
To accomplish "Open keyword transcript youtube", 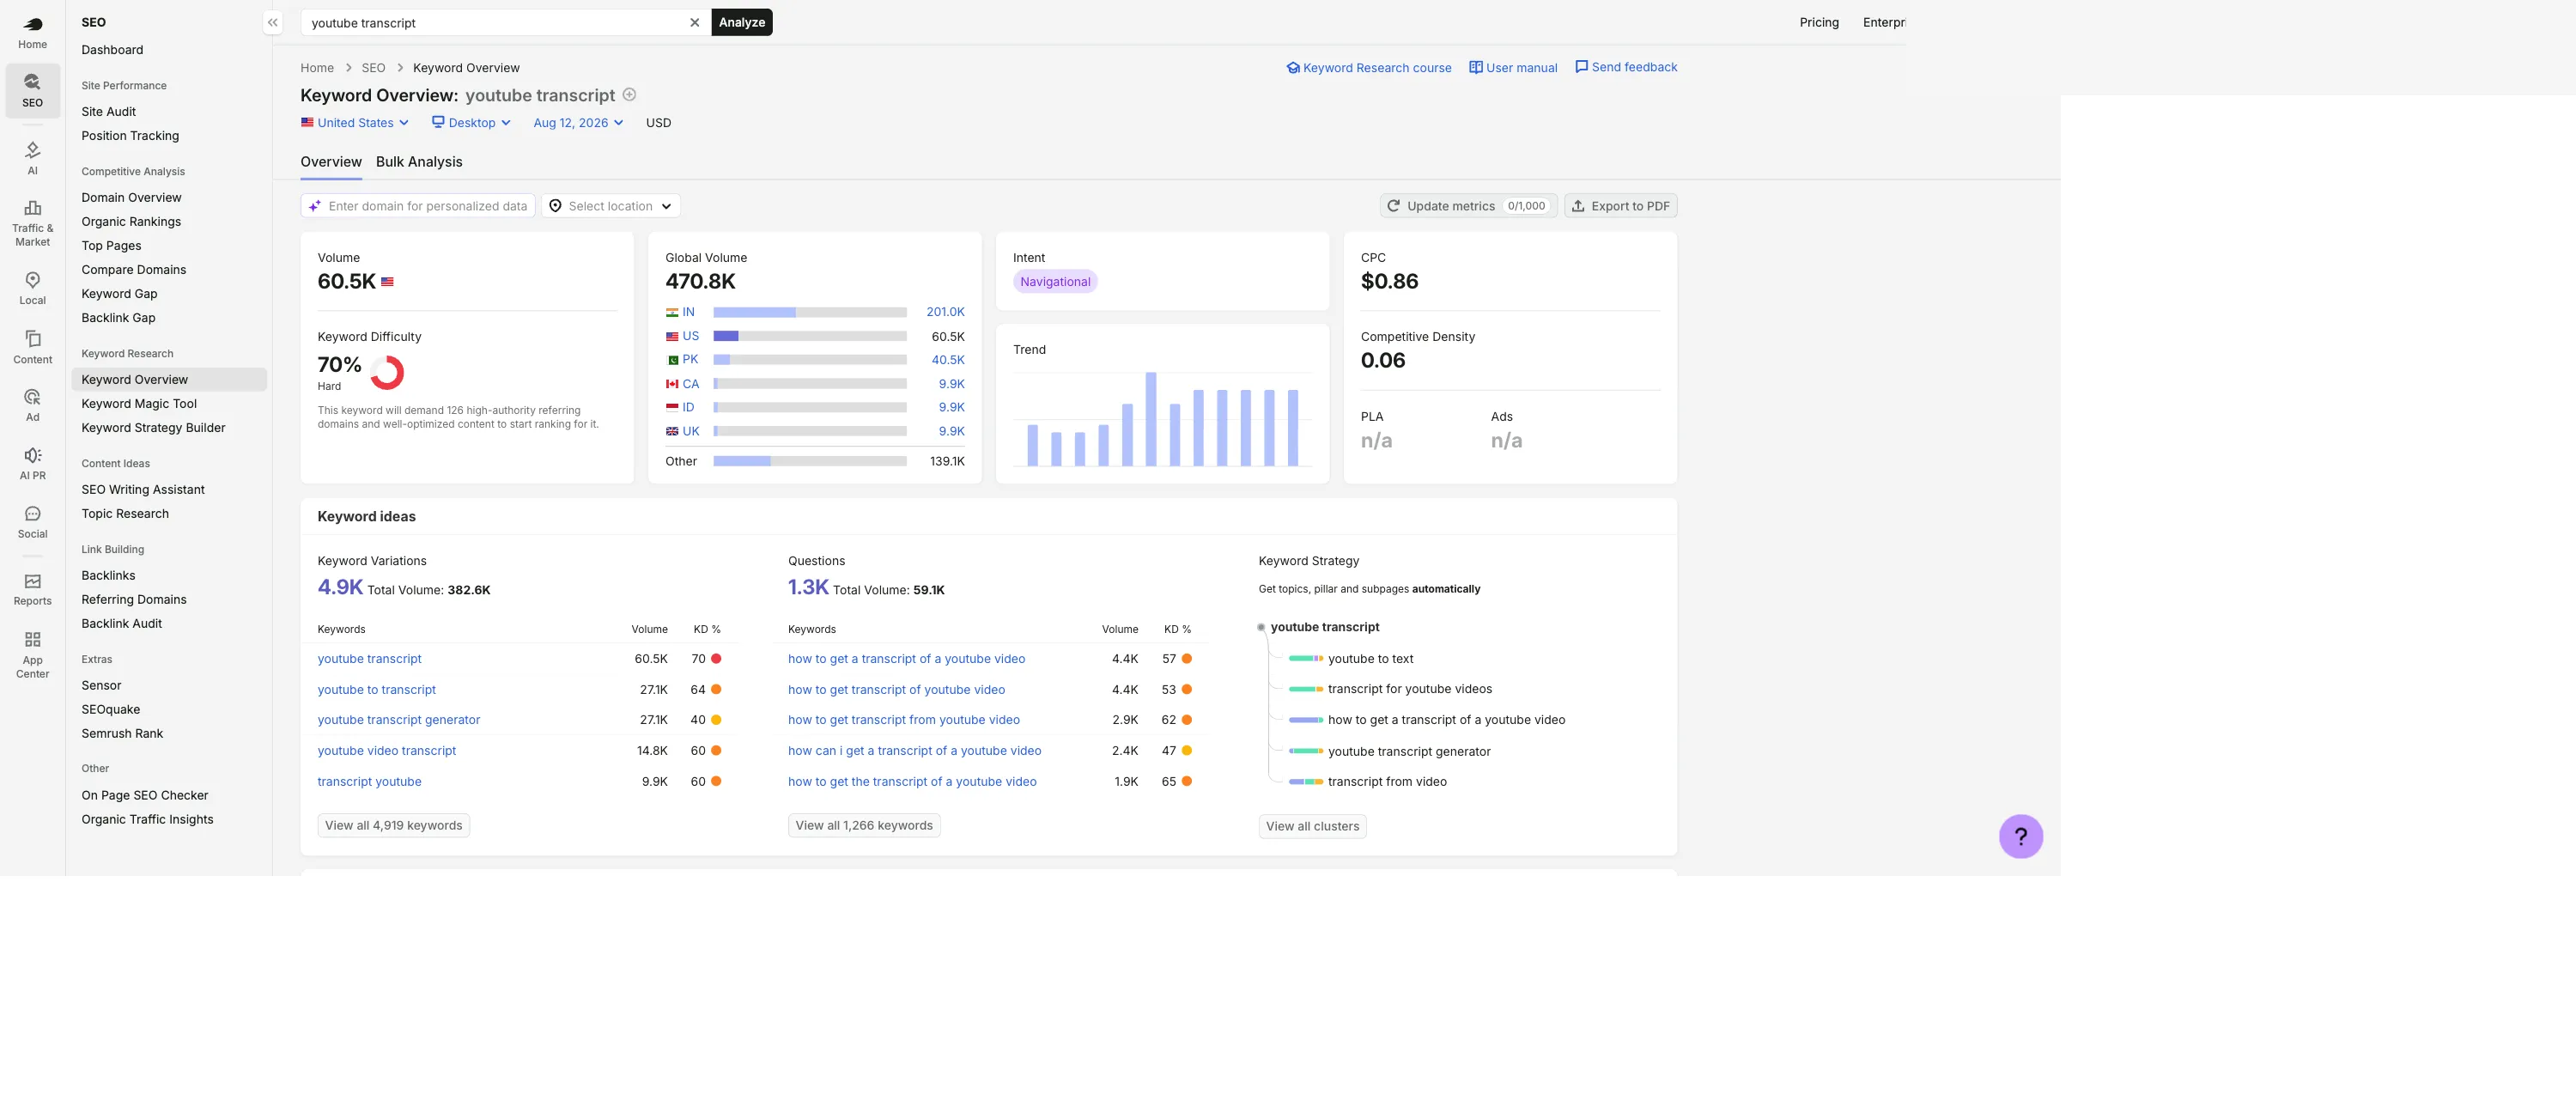I will 369,782.
